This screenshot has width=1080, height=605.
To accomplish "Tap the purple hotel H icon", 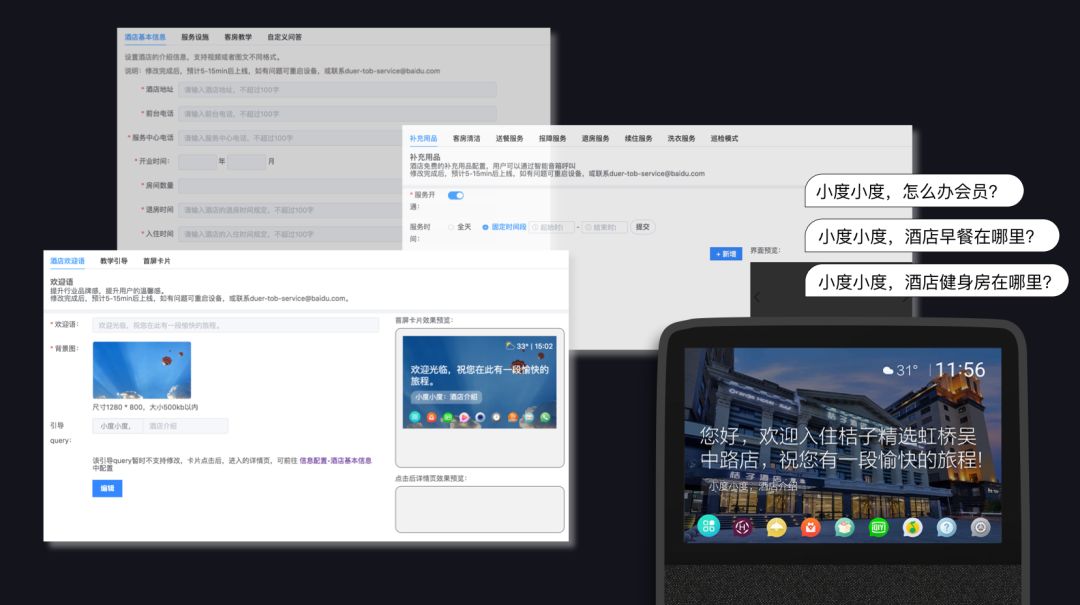I will click(743, 527).
